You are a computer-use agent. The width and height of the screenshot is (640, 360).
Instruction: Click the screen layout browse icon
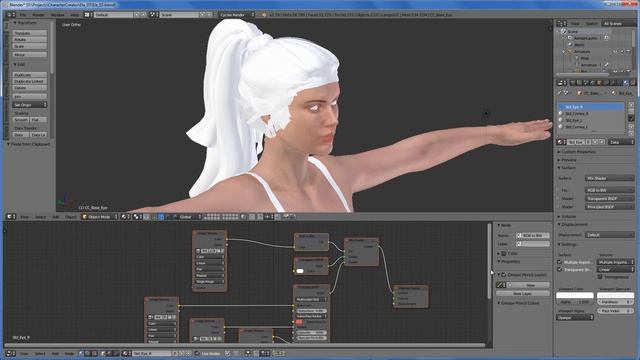coord(88,15)
